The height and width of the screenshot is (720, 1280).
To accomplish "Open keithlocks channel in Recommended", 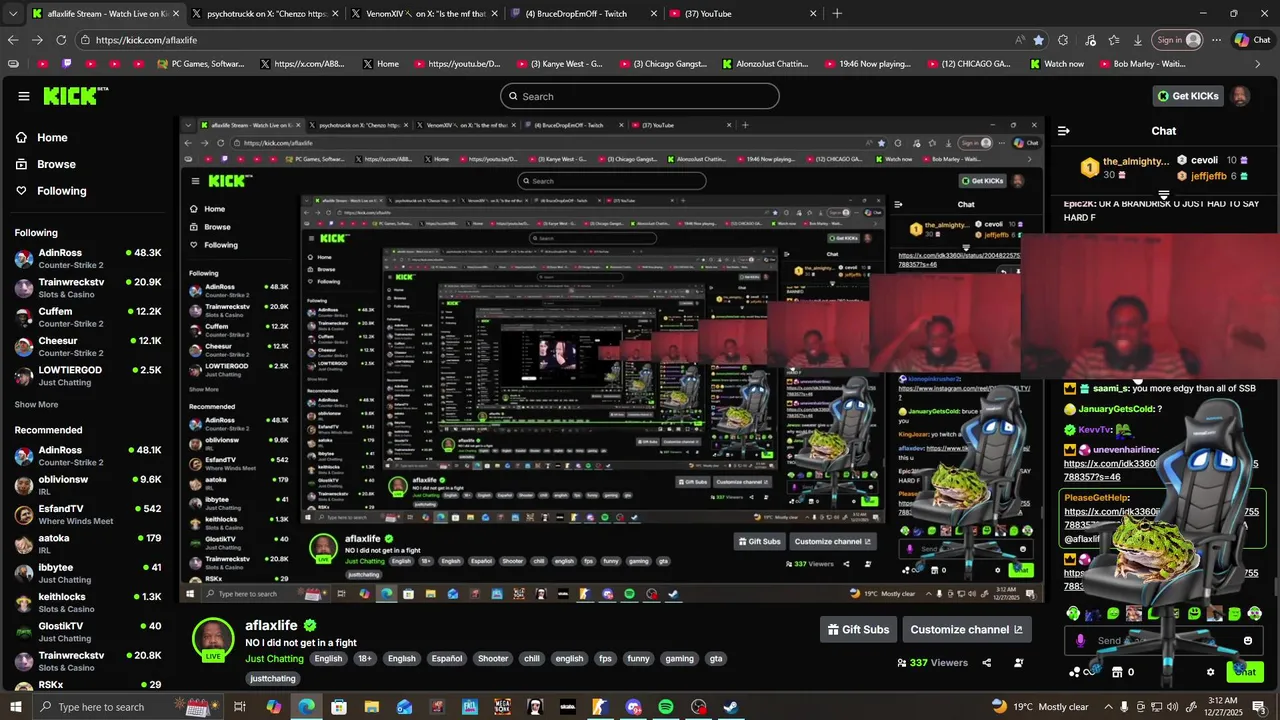I will pos(88,602).
